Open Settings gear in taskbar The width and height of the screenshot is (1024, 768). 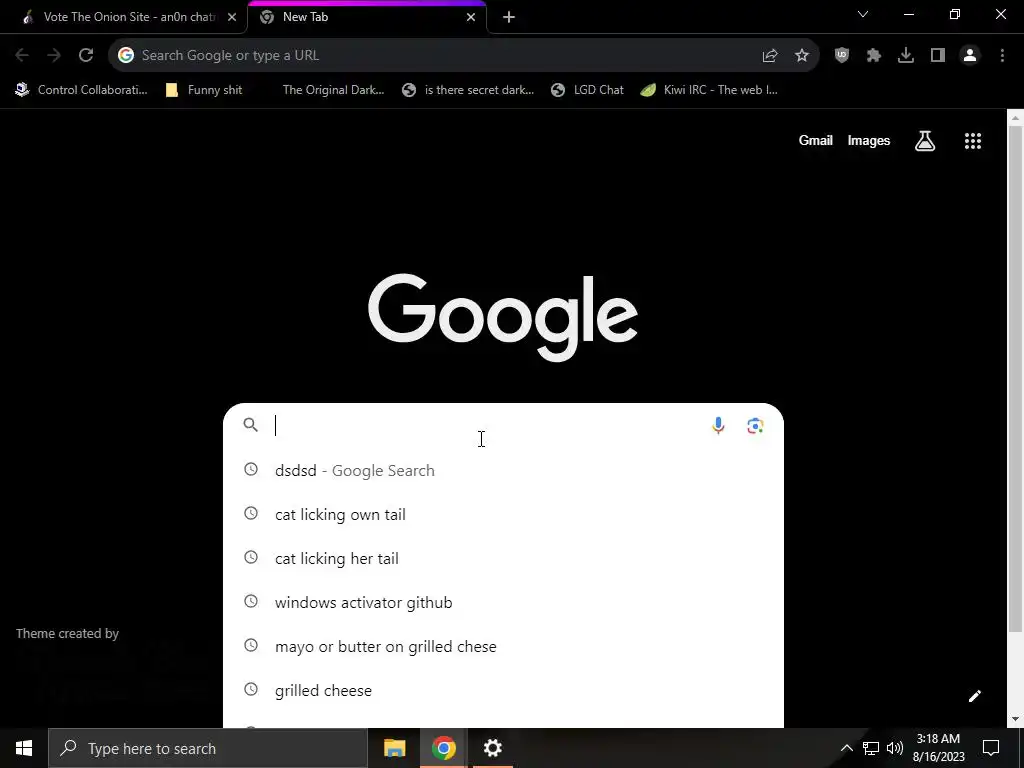pyautogui.click(x=492, y=748)
